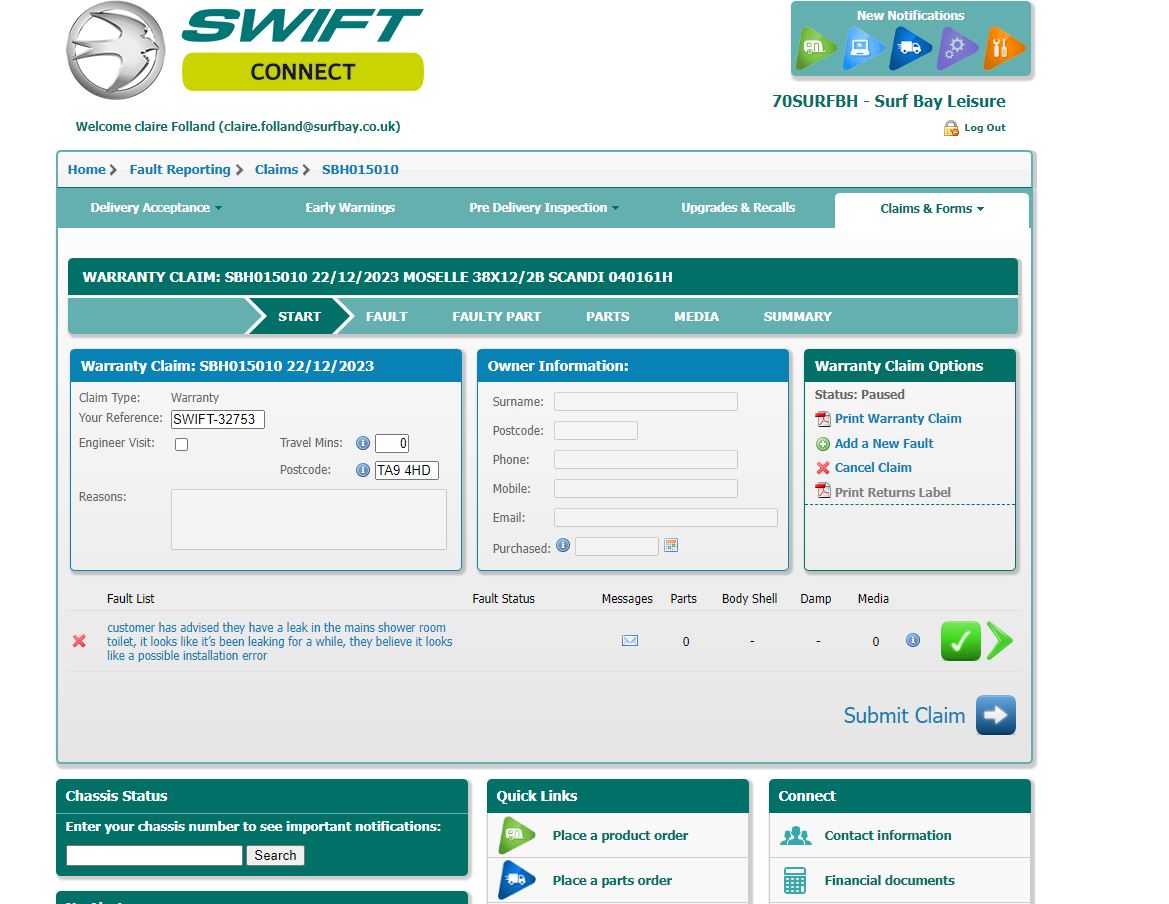Click the fault row info icon

click(913, 640)
